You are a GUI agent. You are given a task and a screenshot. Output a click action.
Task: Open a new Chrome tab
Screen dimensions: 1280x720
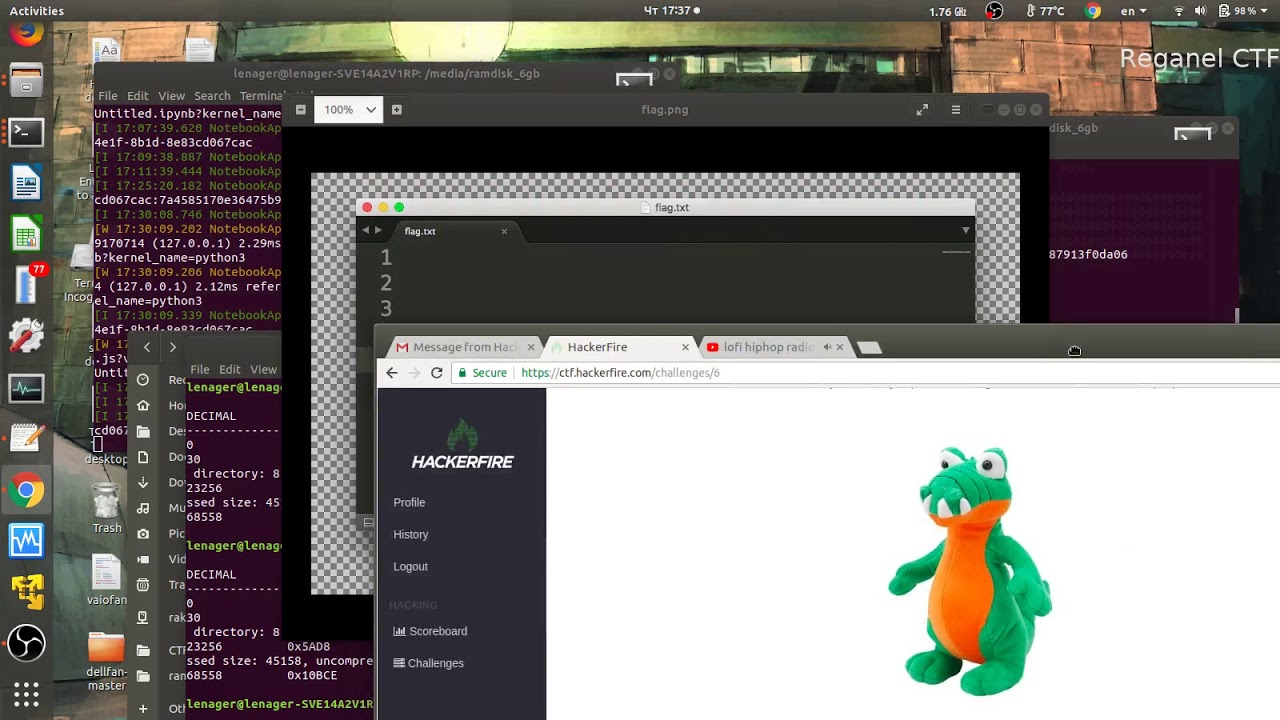coord(869,347)
